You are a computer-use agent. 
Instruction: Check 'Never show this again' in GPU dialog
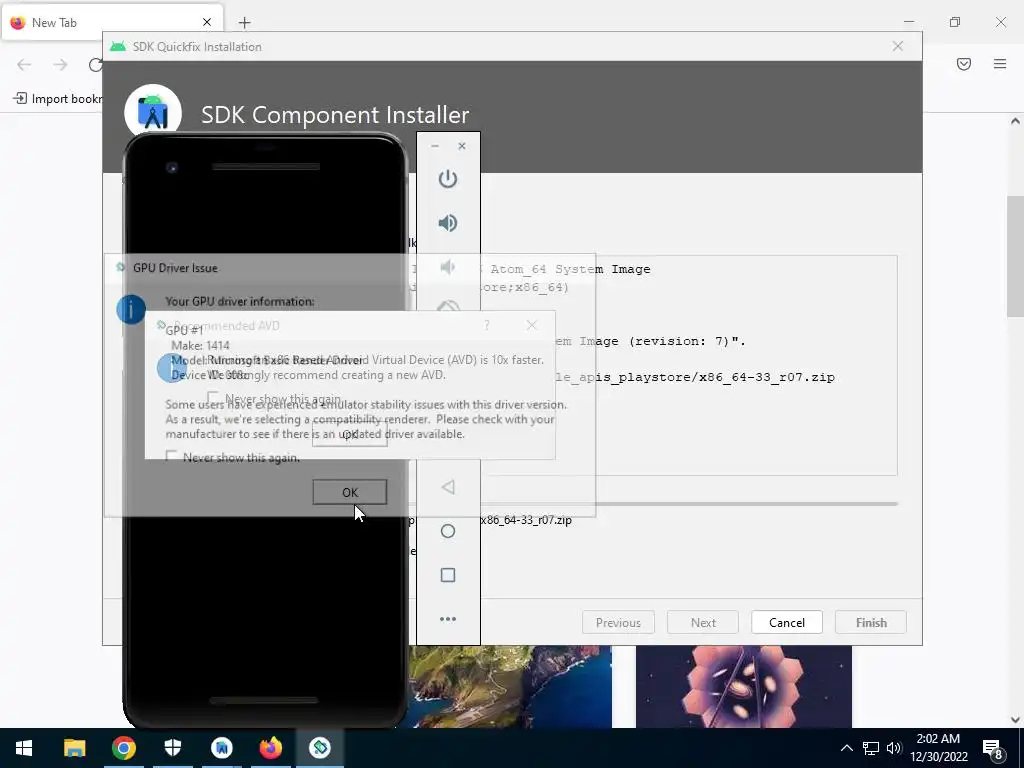[171, 456]
